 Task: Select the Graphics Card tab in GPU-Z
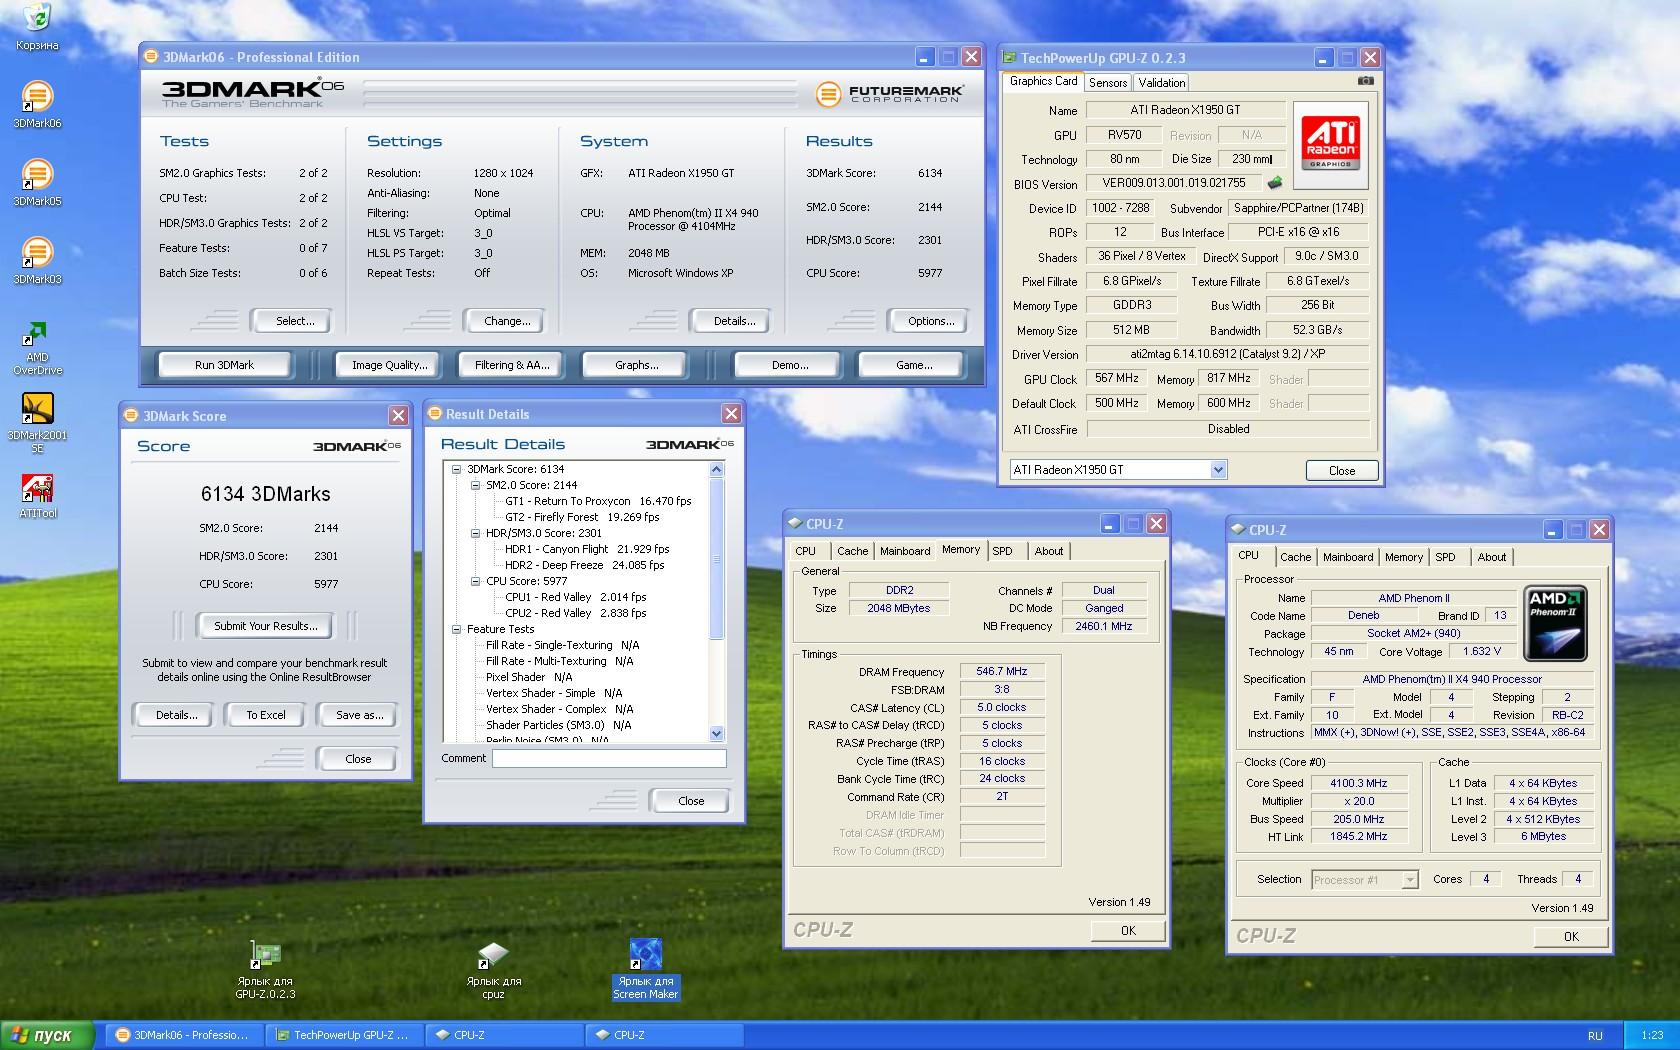1043,81
